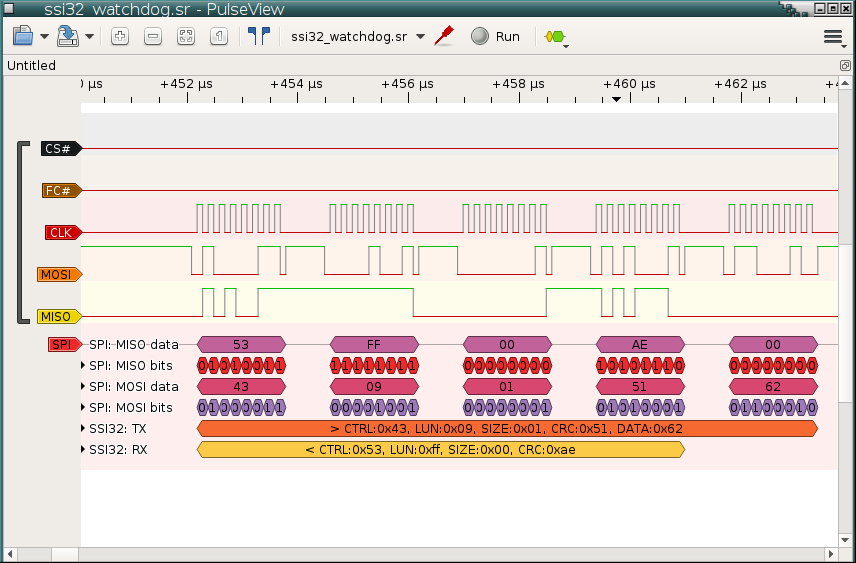The image size is (856, 563).
Task: Expand the SPI: MOSI bits row
Action: [x=83, y=407]
